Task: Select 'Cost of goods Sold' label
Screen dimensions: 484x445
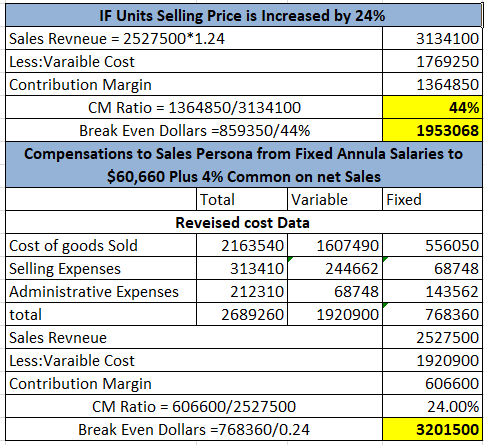Action: [x=101, y=245]
